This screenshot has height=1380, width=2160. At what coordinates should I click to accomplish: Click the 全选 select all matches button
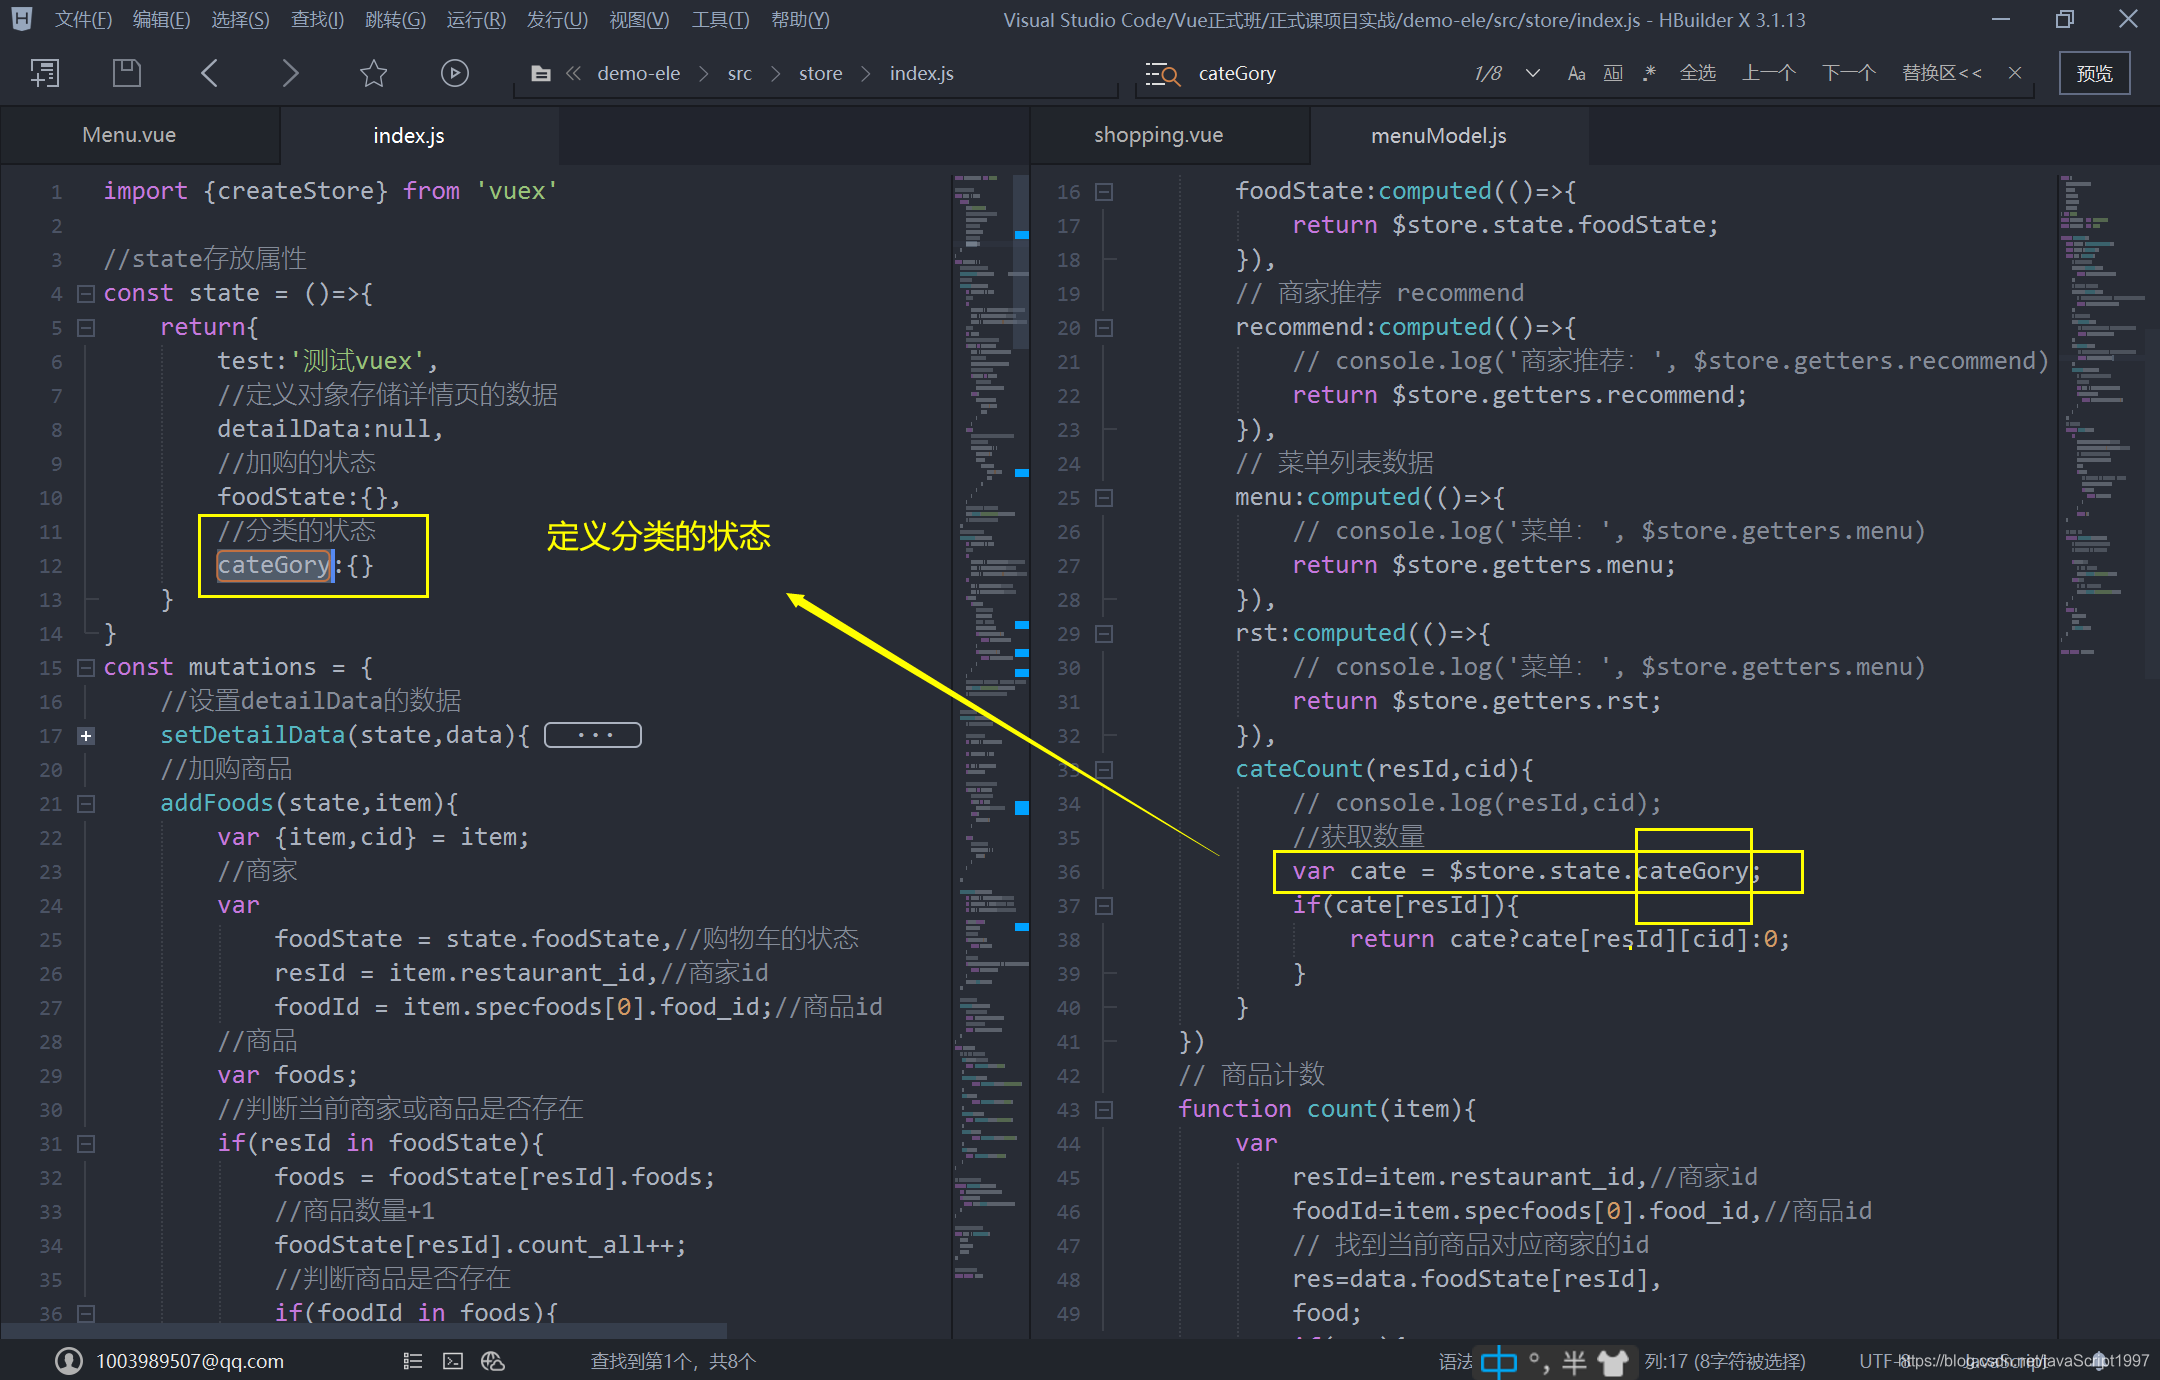(1697, 73)
